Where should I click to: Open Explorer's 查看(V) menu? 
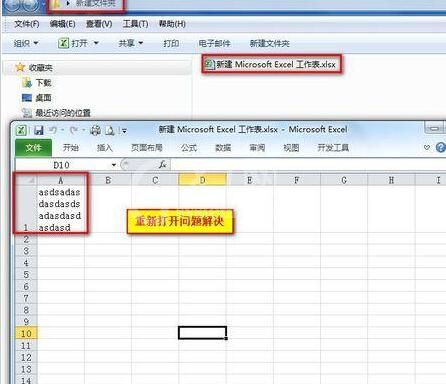99,24
